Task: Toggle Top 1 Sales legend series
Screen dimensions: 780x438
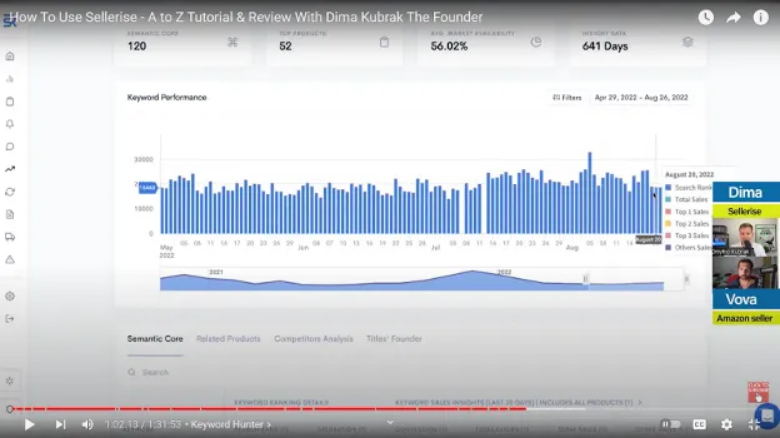Action: 687,212
